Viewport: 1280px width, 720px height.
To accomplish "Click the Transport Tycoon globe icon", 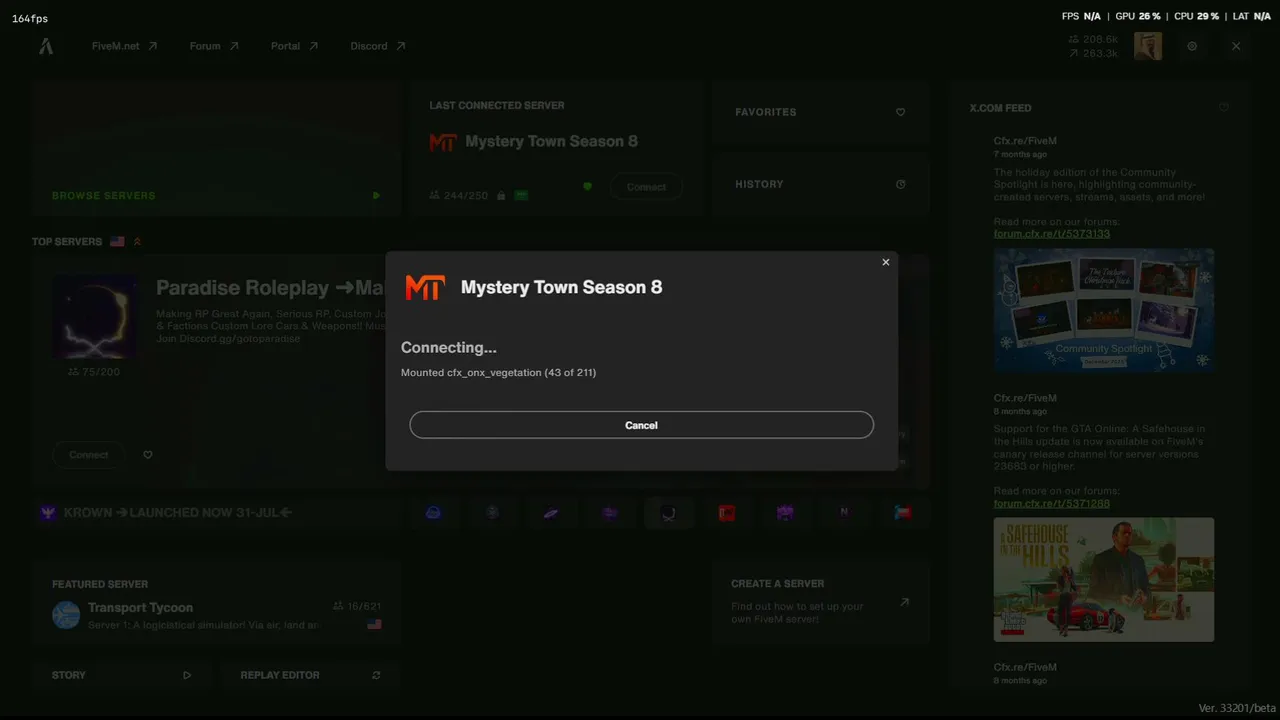I will click(66, 615).
